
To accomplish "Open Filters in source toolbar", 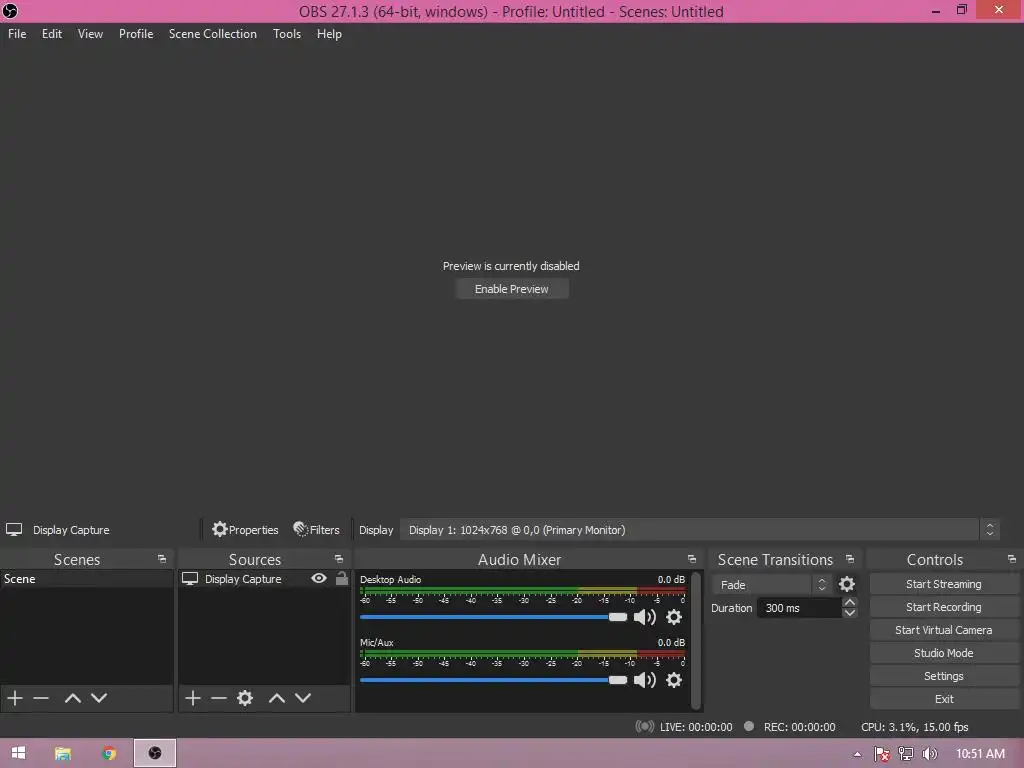I will [317, 530].
